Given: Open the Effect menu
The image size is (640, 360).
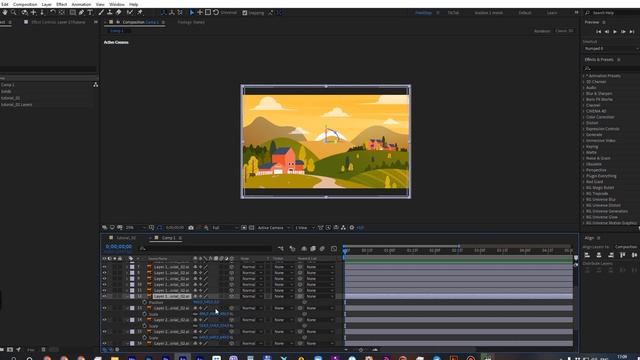Looking at the screenshot, I should [62, 4].
